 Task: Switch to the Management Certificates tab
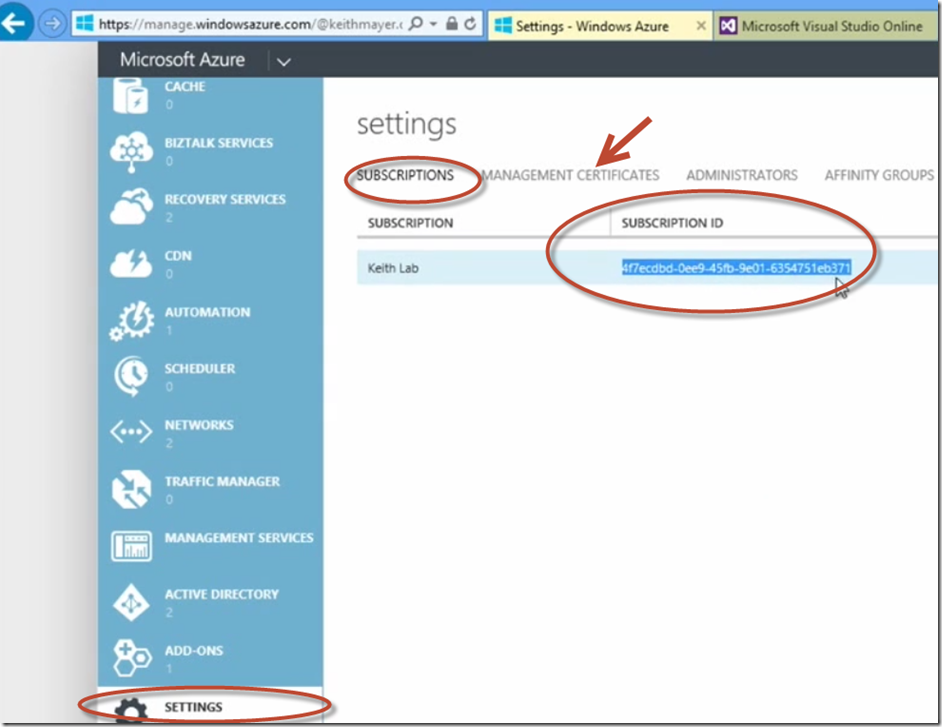[571, 175]
